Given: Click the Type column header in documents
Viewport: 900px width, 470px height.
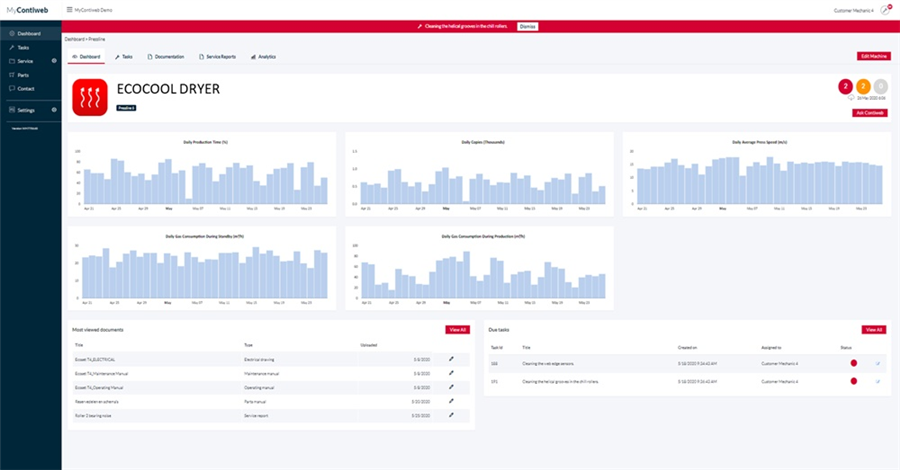Looking at the screenshot, I should point(249,345).
